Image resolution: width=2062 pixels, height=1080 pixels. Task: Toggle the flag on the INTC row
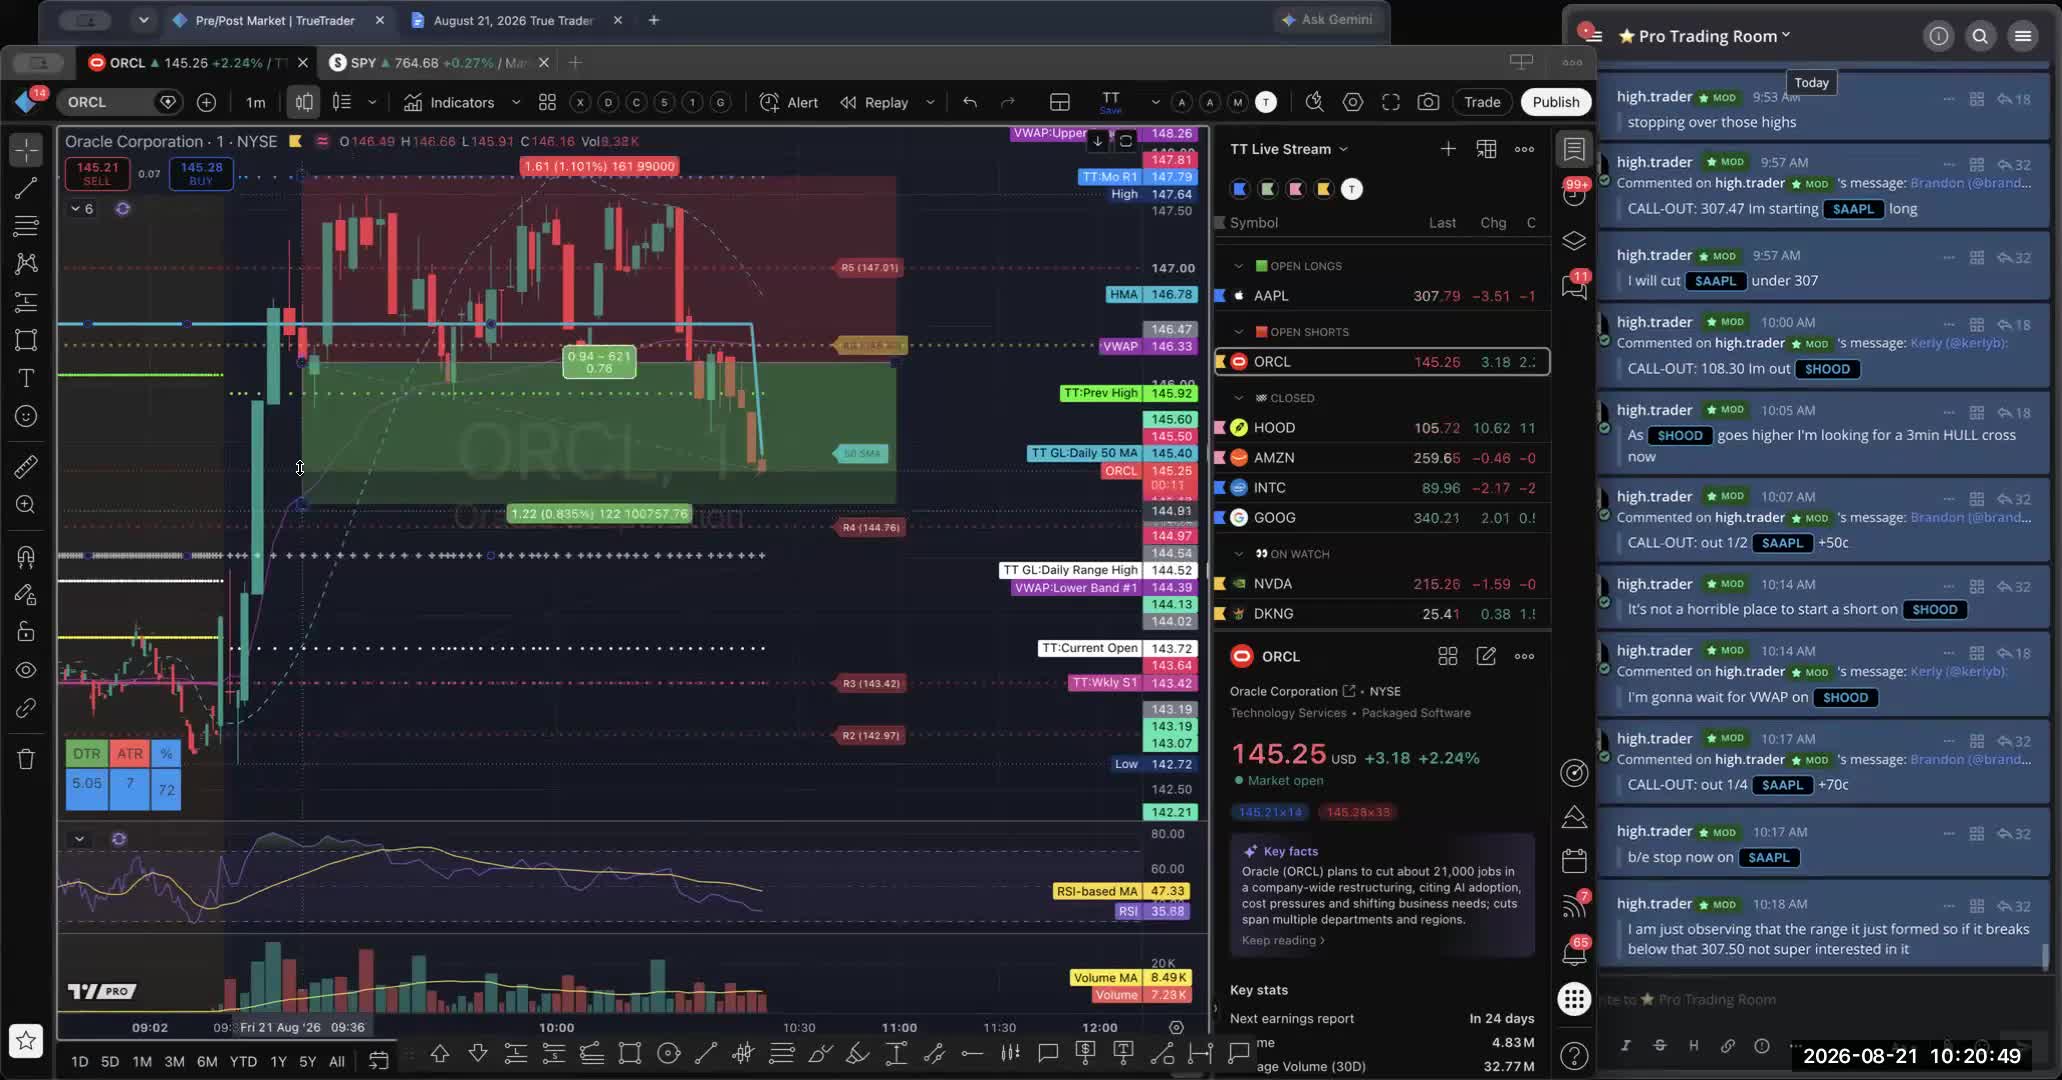tap(1220, 488)
